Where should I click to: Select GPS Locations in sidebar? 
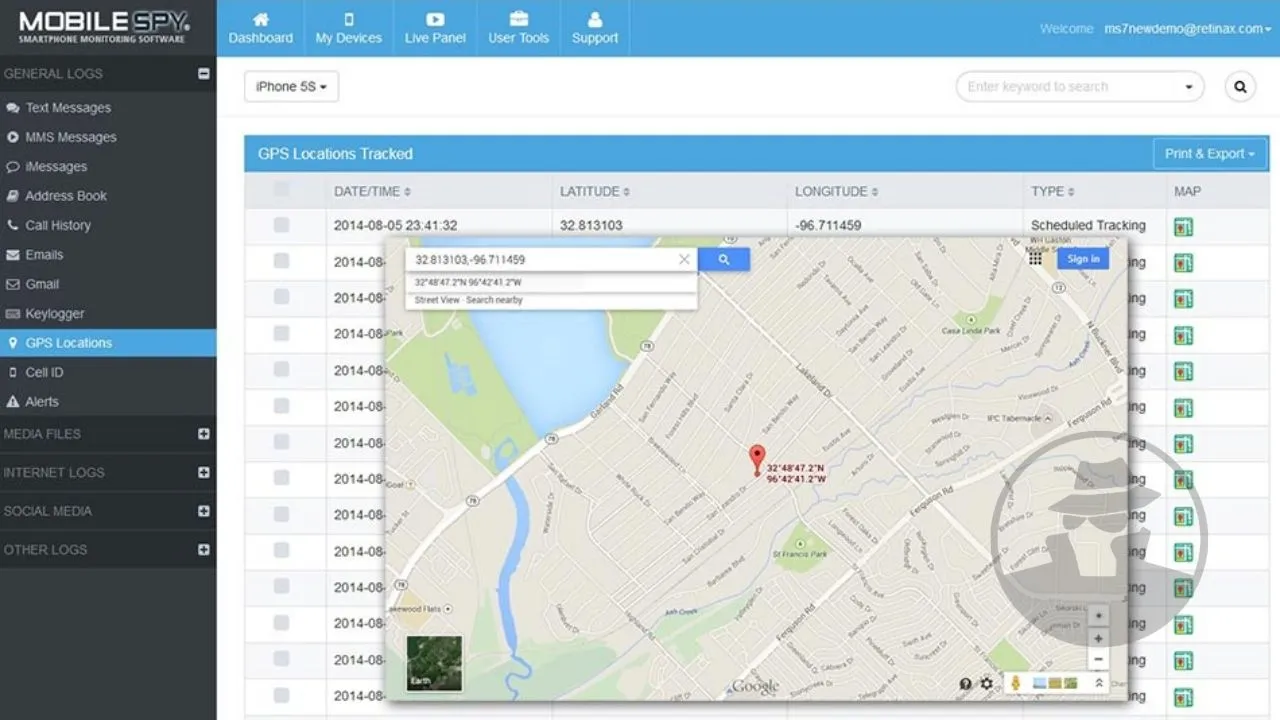click(x=108, y=343)
